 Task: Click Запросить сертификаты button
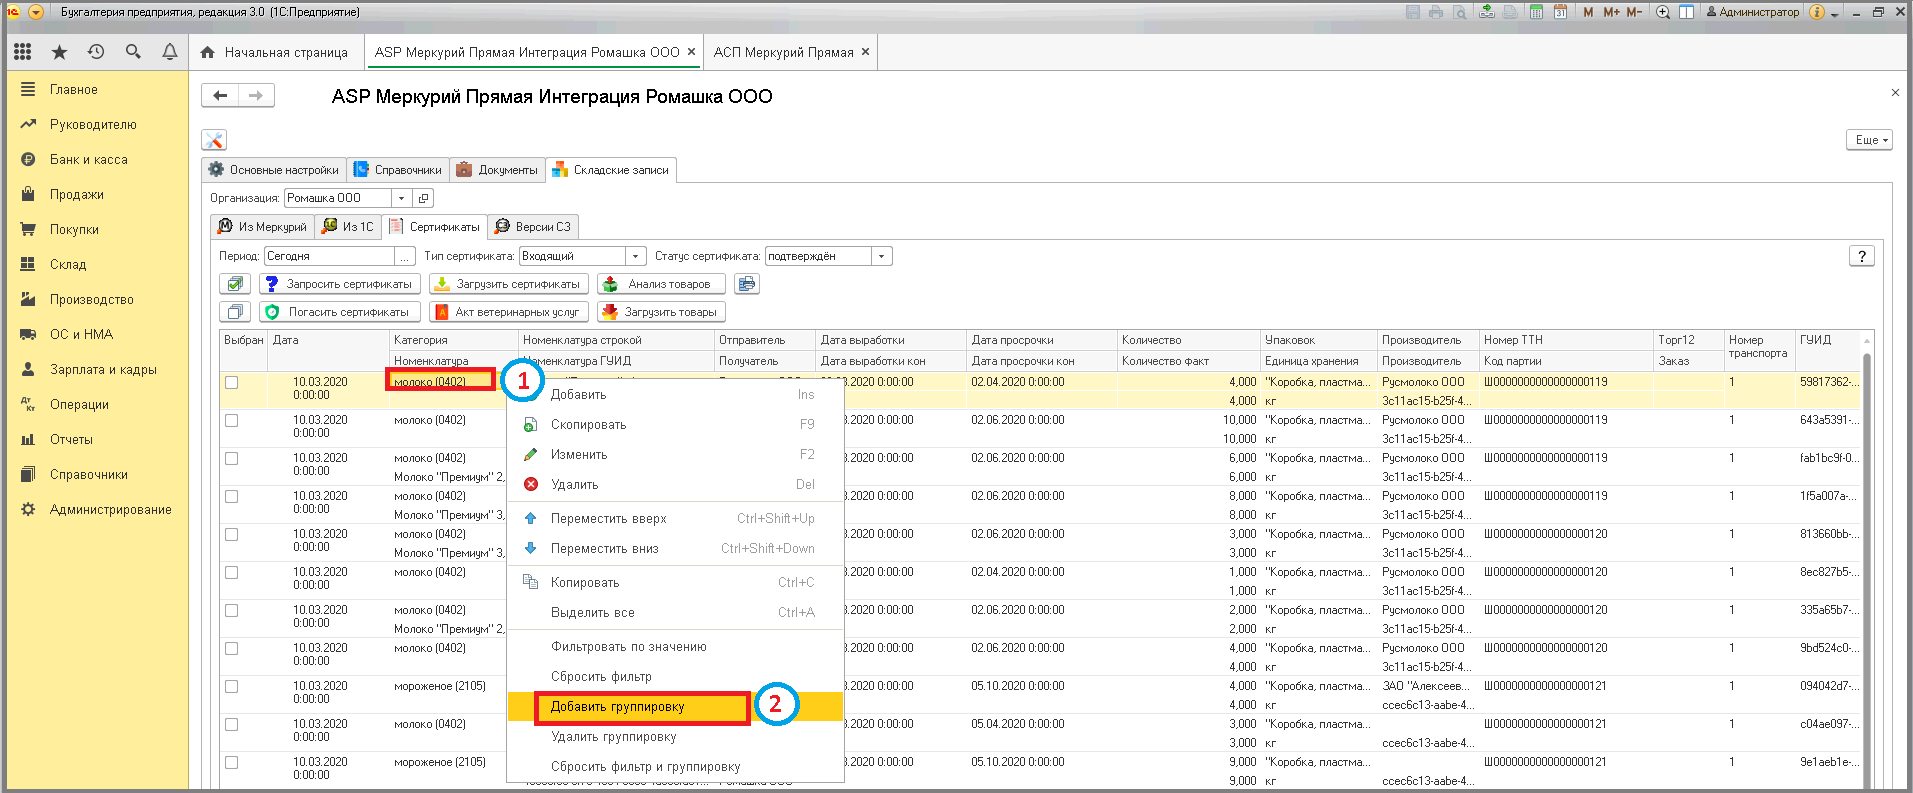click(339, 284)
